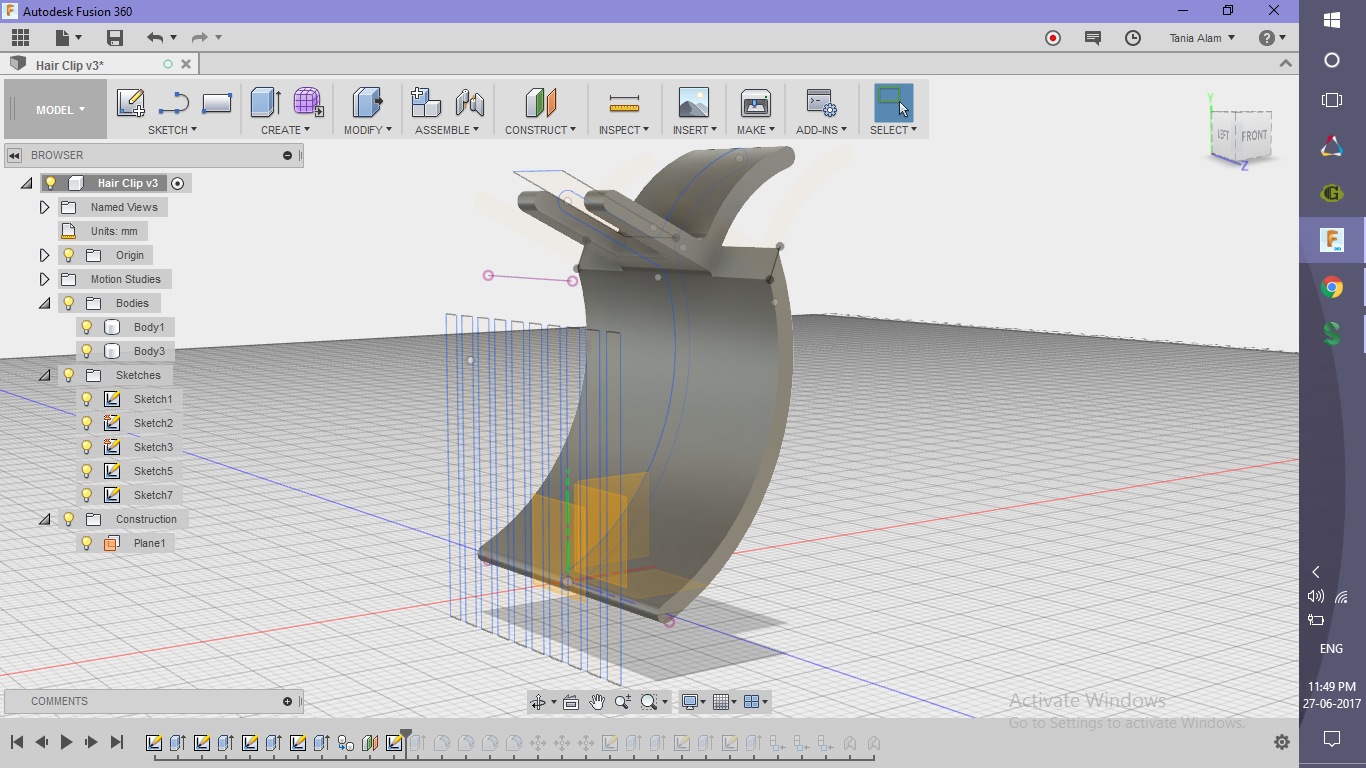Hide Sketch1 using its light bulb

87,399
